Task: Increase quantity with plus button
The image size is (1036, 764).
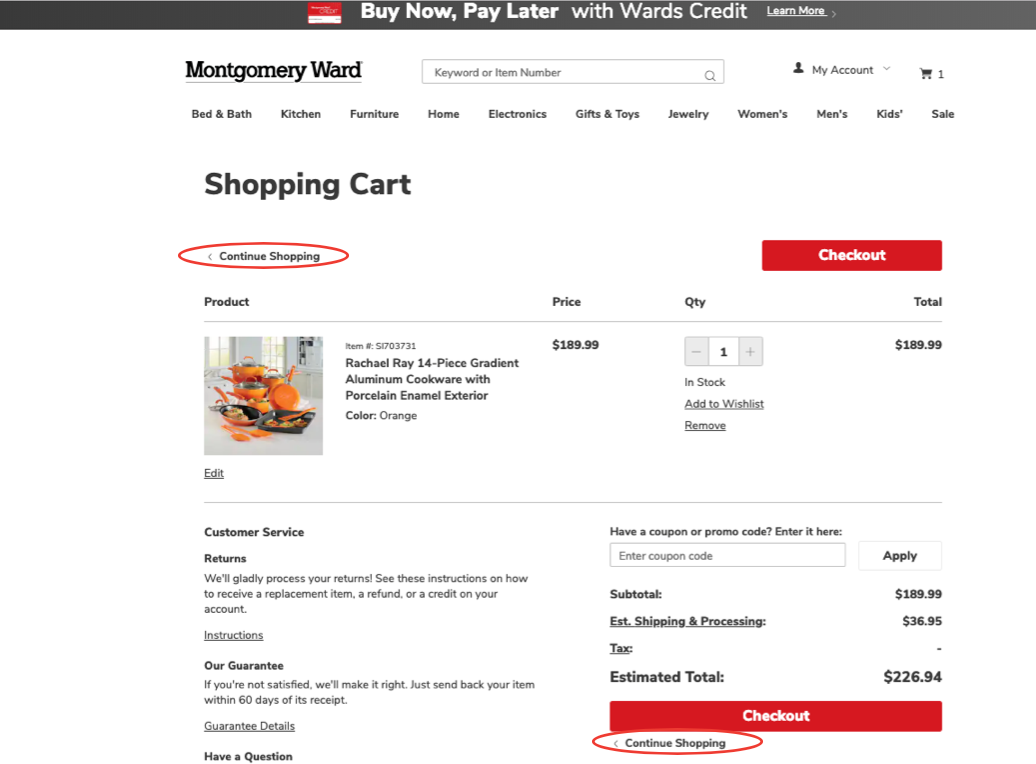Action: pyautogui.click(x=751, y=352)
